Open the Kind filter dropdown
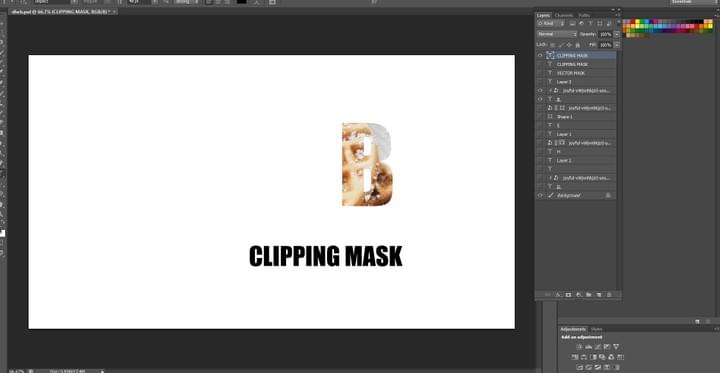This screenshot has height=373, width=720. point(551,23)
